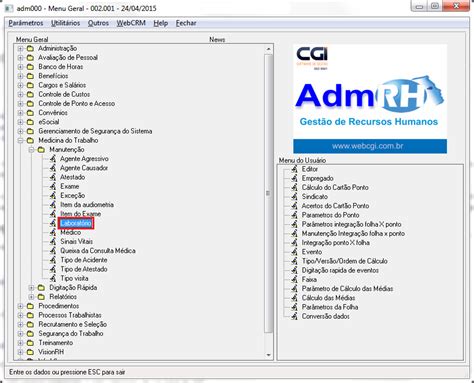
Task: Select Processos Trabalhistas entry
Action: tap(70, 315)
